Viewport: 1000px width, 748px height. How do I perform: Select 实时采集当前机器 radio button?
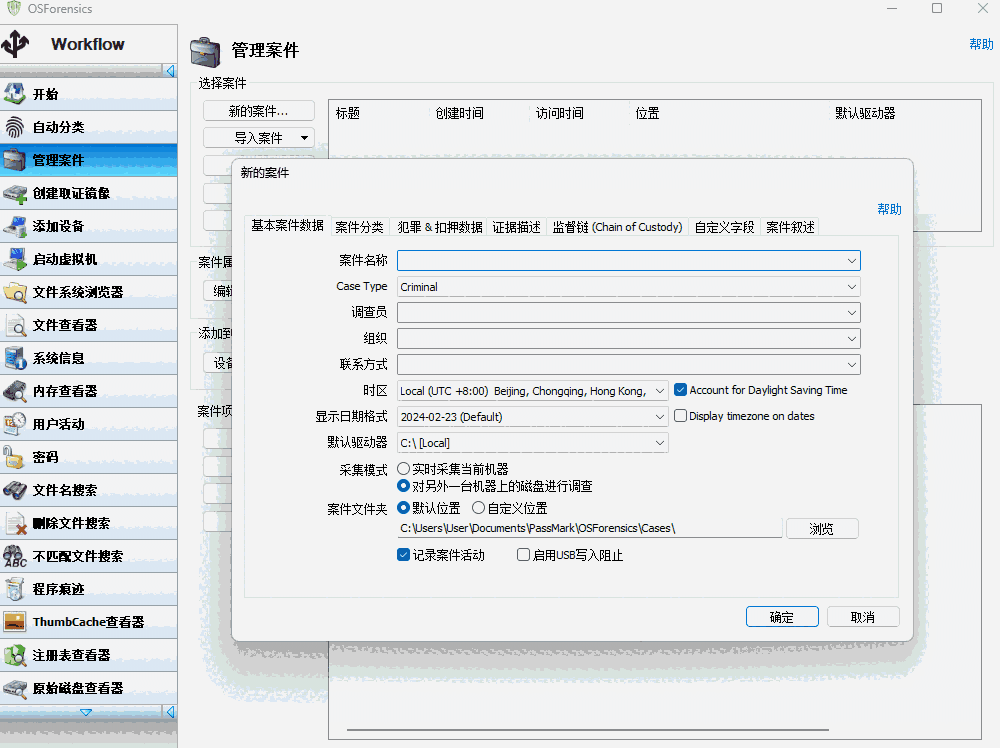[x=403, y=469]
